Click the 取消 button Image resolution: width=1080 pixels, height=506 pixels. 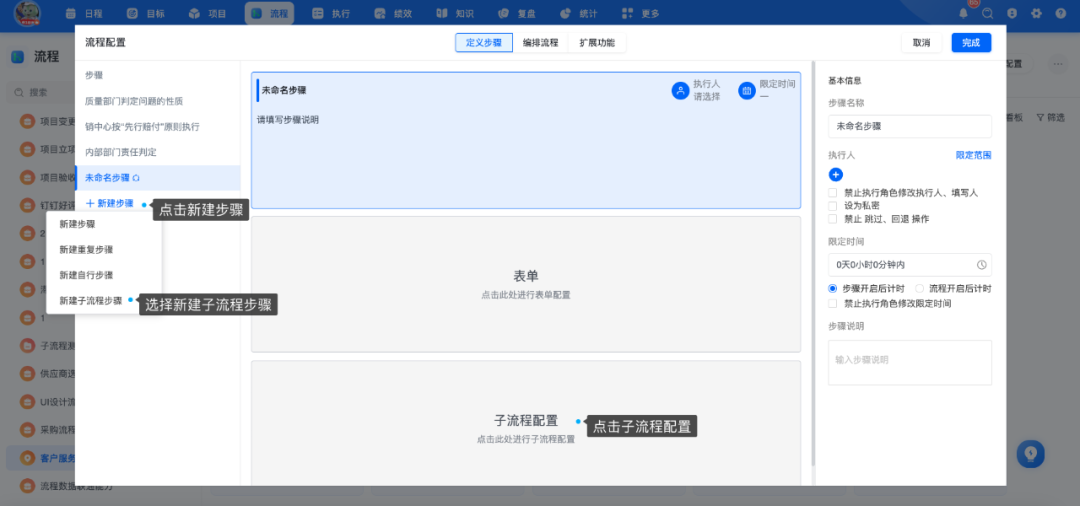point(922,43)
